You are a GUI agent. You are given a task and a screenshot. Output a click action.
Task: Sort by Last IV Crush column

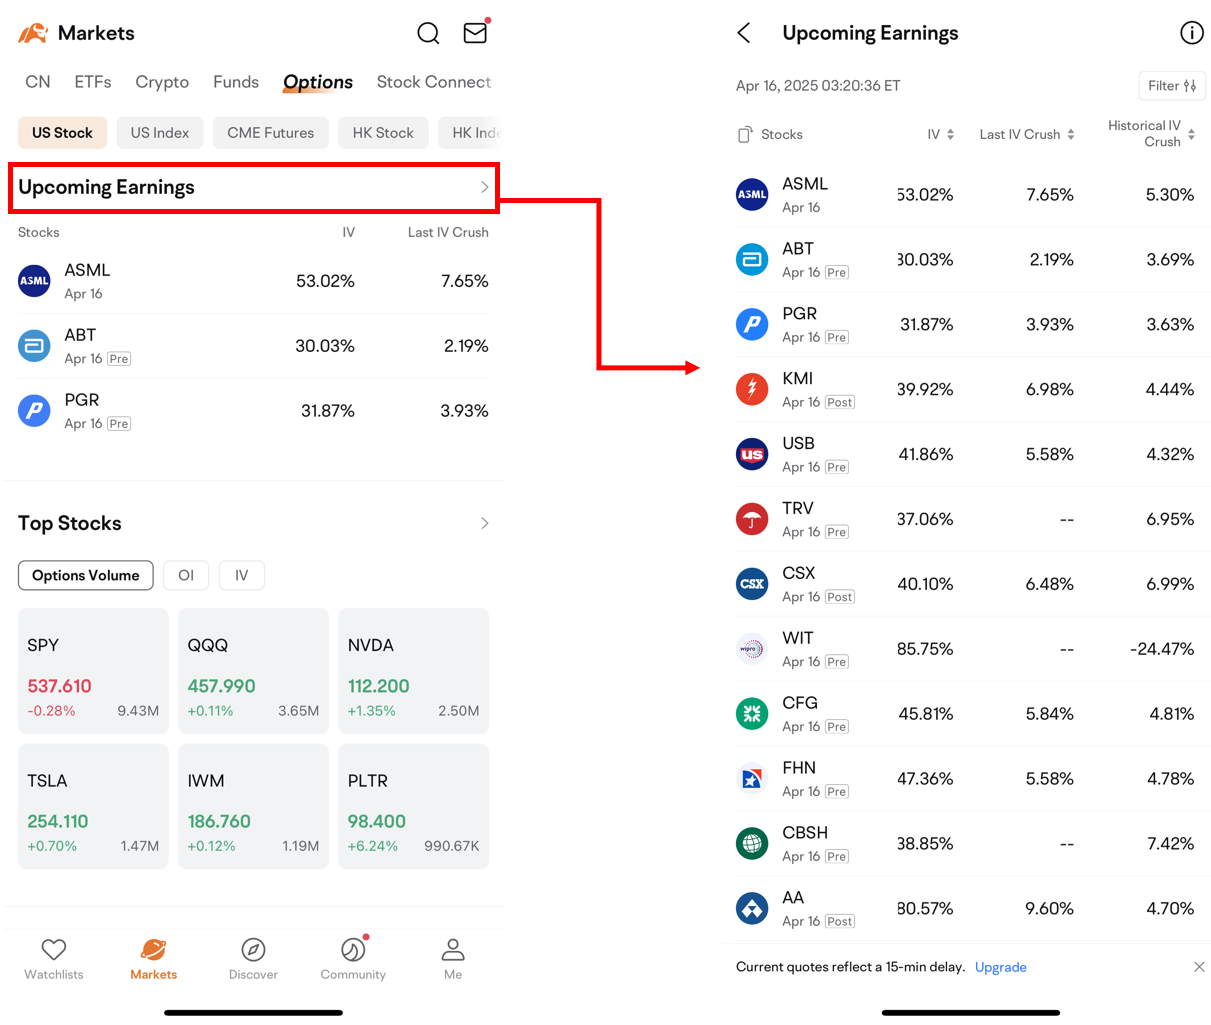point(1027,134)
